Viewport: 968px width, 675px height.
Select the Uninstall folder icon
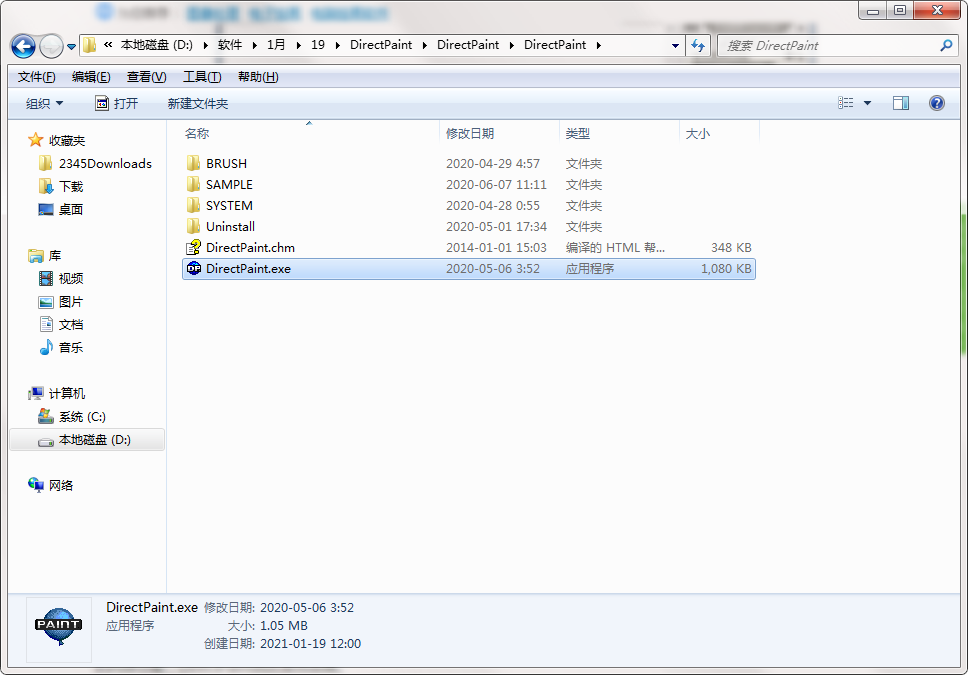(x=194, y=226)
